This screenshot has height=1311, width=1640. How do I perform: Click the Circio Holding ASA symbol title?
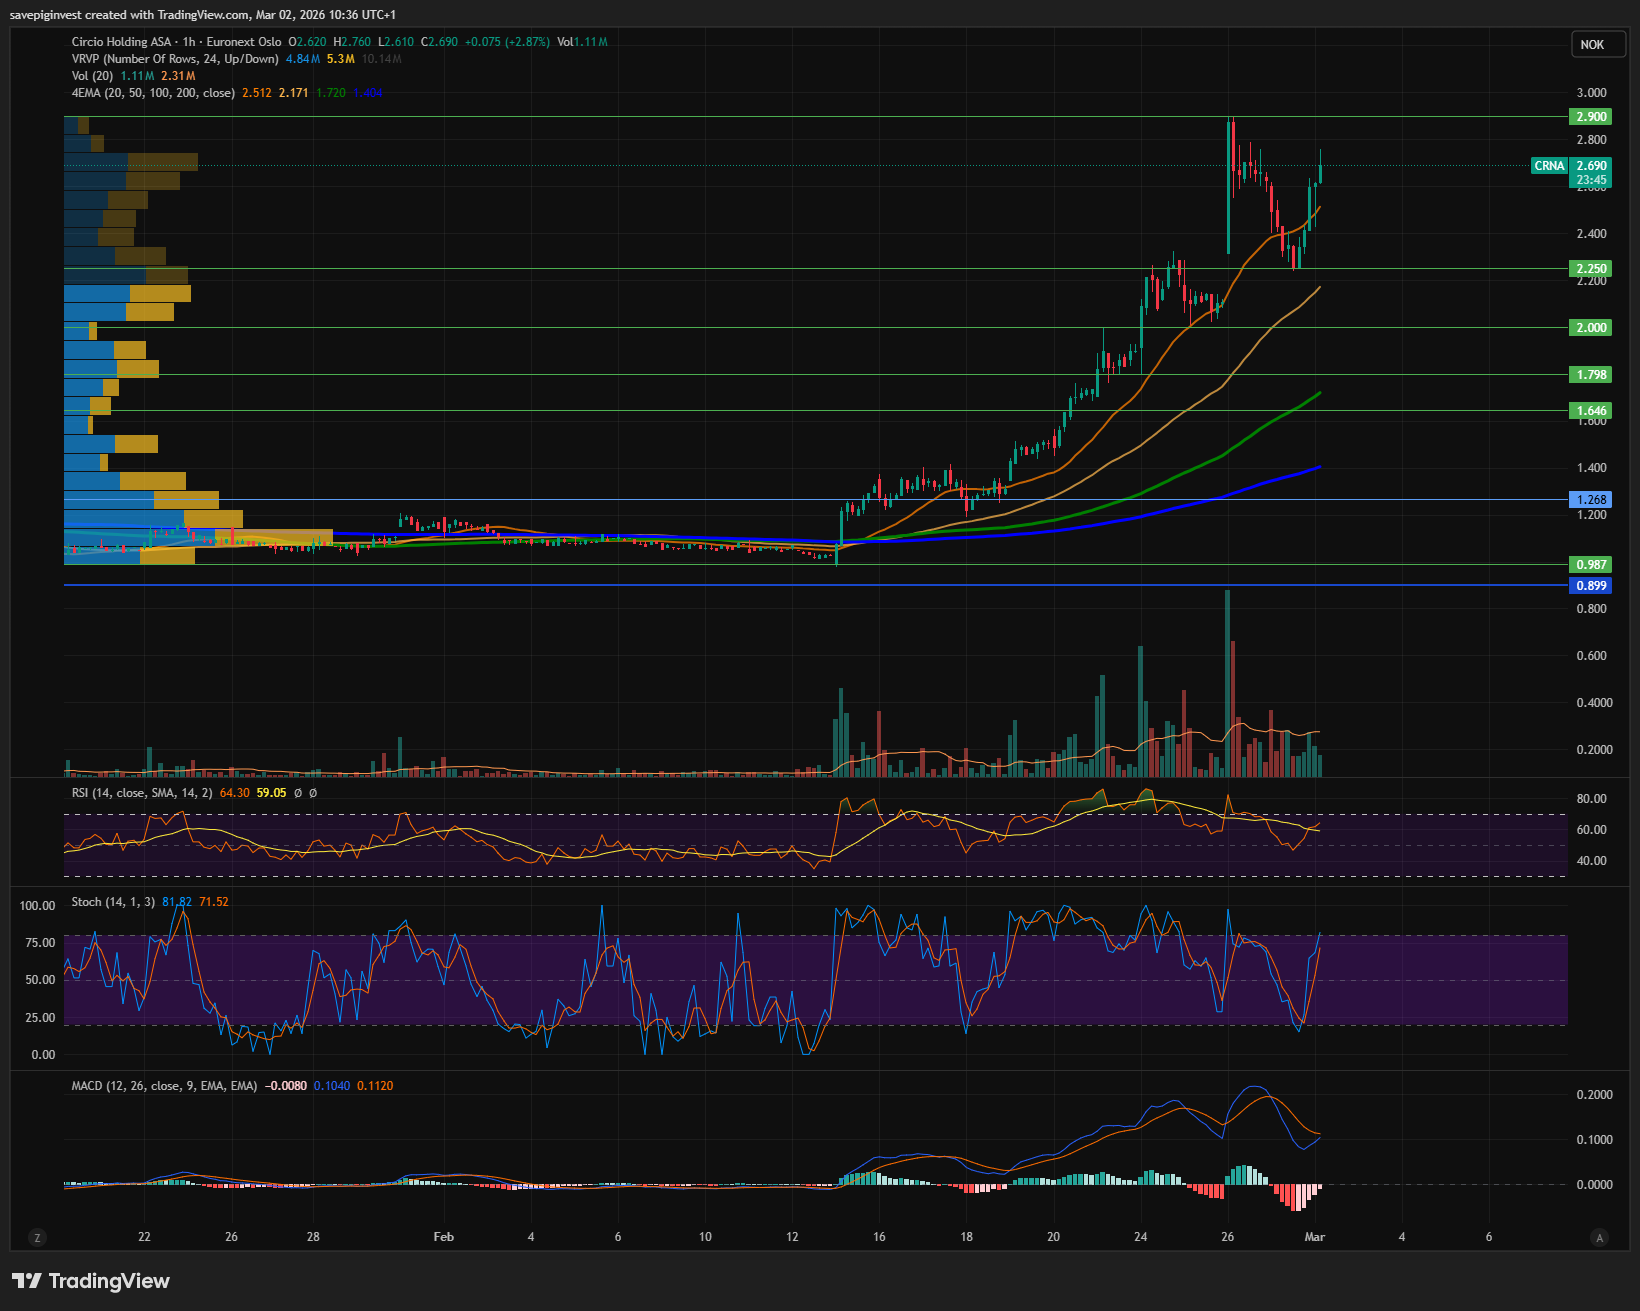pyautogui.click(x=121, y=42)
